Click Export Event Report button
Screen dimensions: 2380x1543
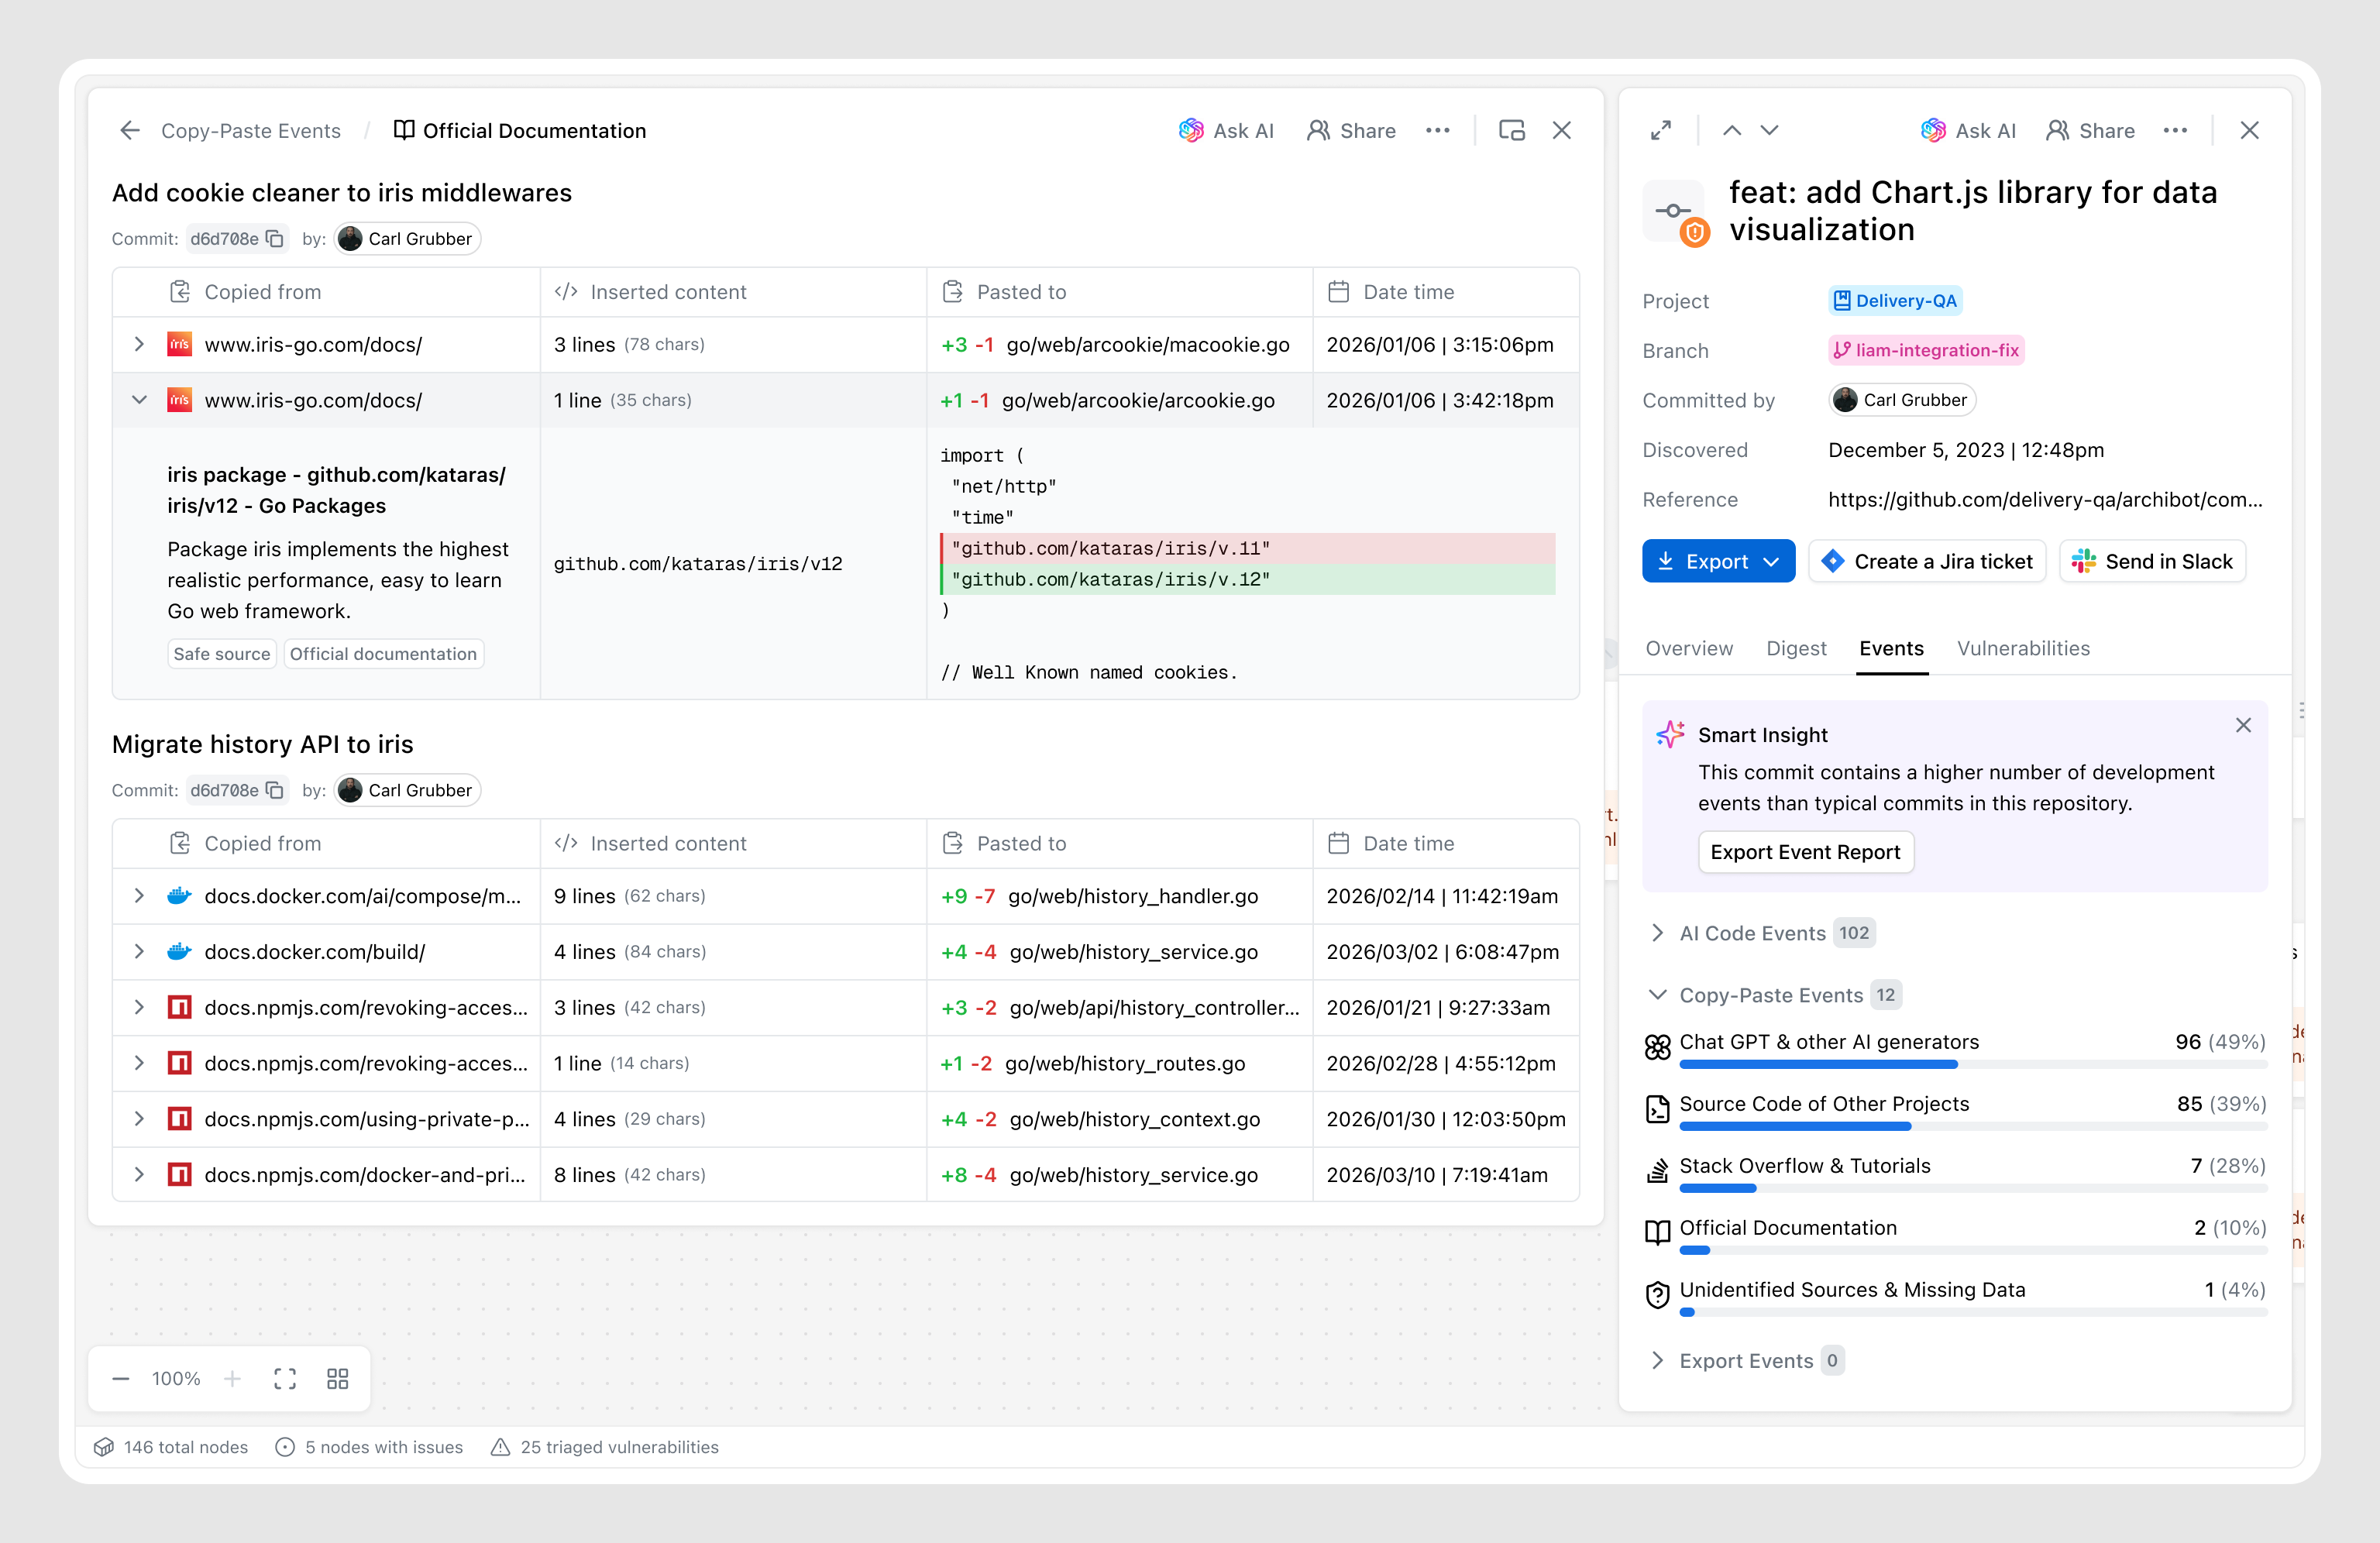point(1805,853)
